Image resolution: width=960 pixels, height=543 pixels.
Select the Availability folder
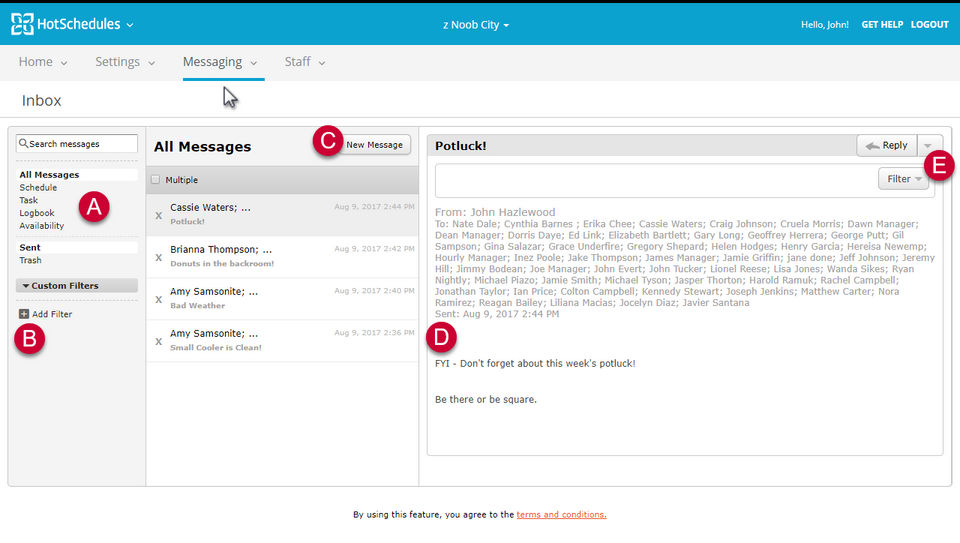(x=42, y=226)
